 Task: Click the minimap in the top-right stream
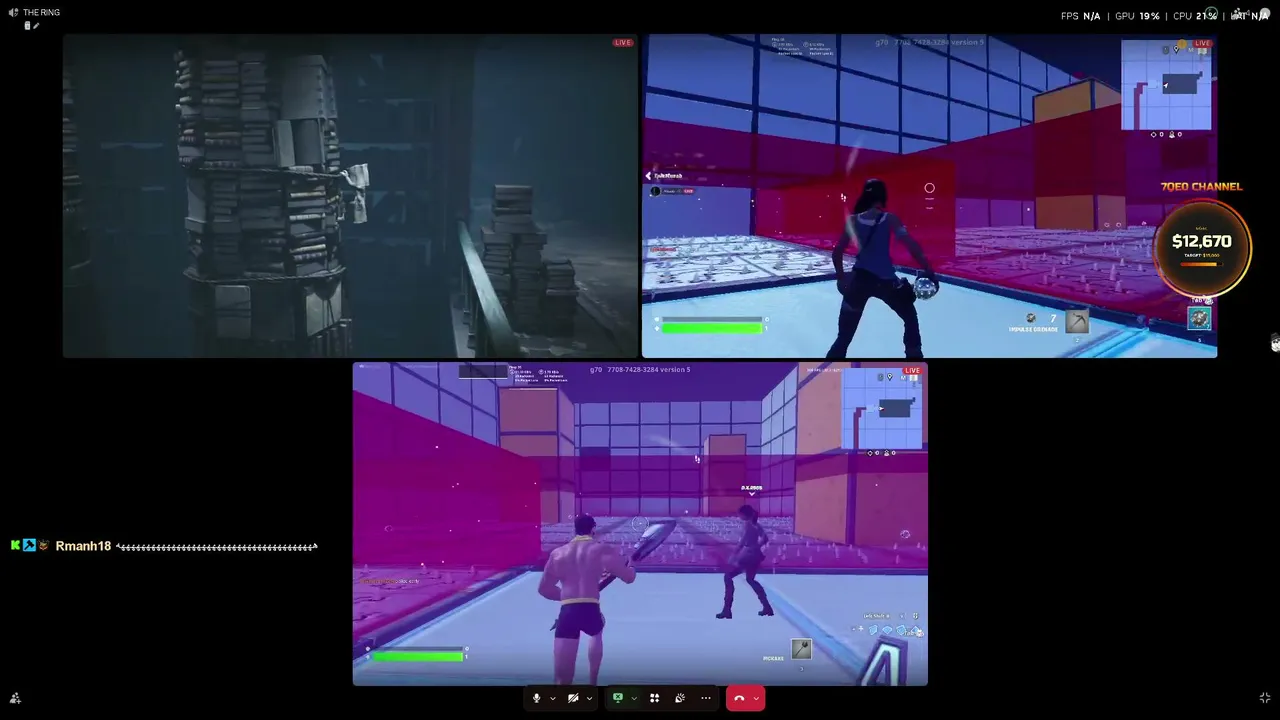pyautogui.click(x=1166, y=85)
